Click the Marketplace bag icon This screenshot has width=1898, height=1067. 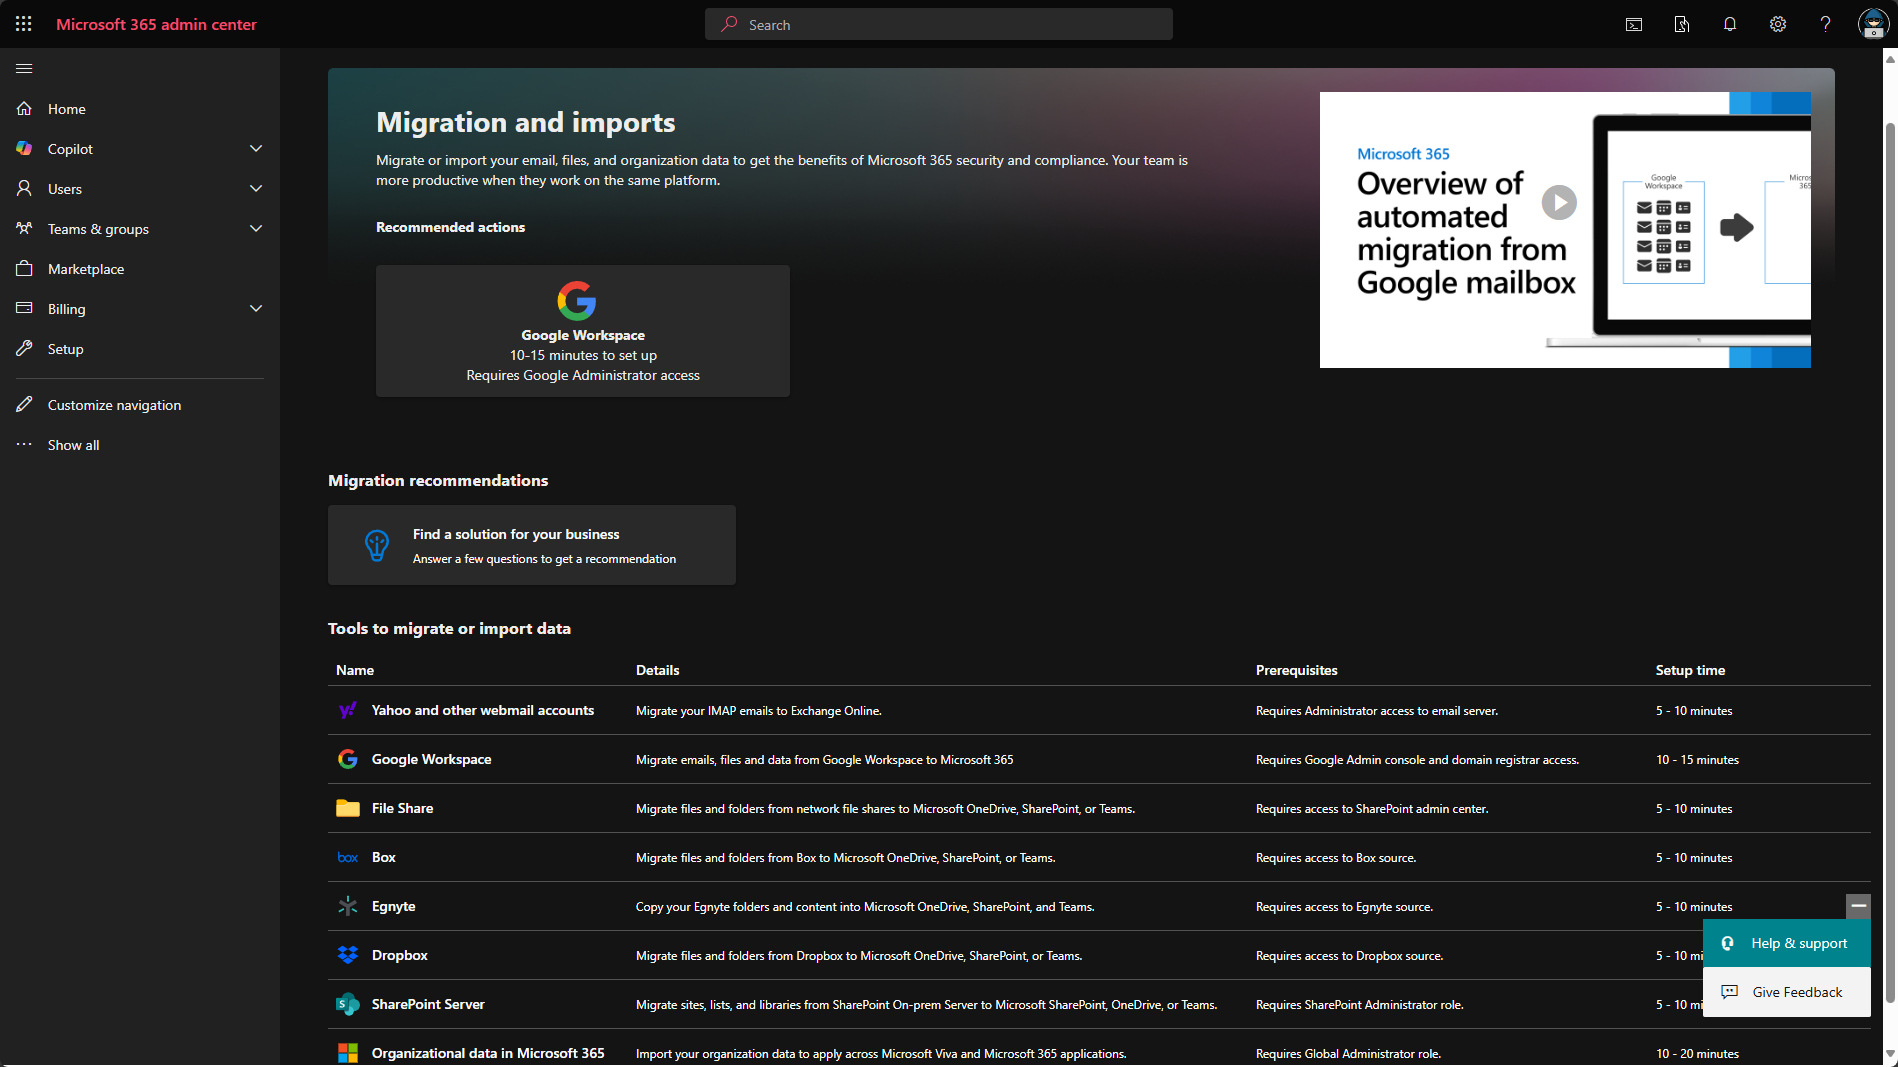pyautogui.click(x=24, y=268)
